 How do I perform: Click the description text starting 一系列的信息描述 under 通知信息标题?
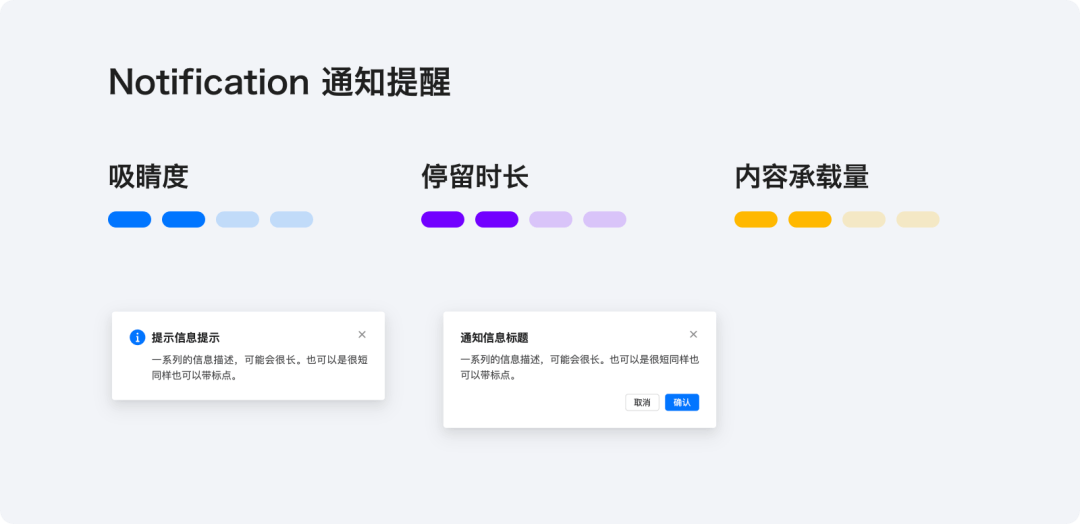(580, 368)
